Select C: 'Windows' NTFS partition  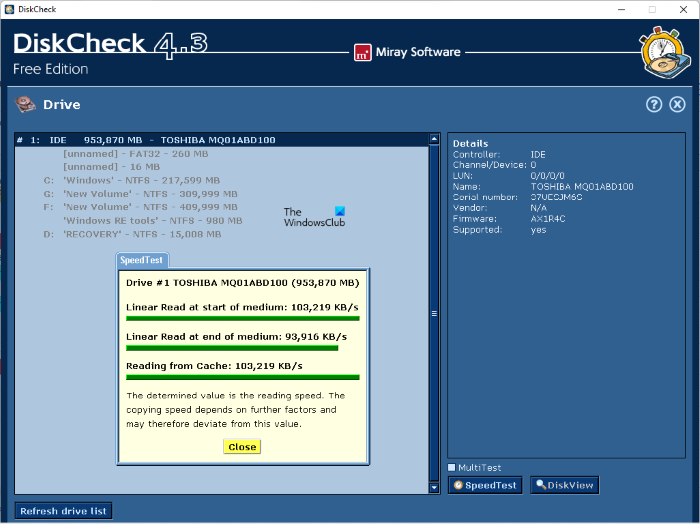[132, 180]
